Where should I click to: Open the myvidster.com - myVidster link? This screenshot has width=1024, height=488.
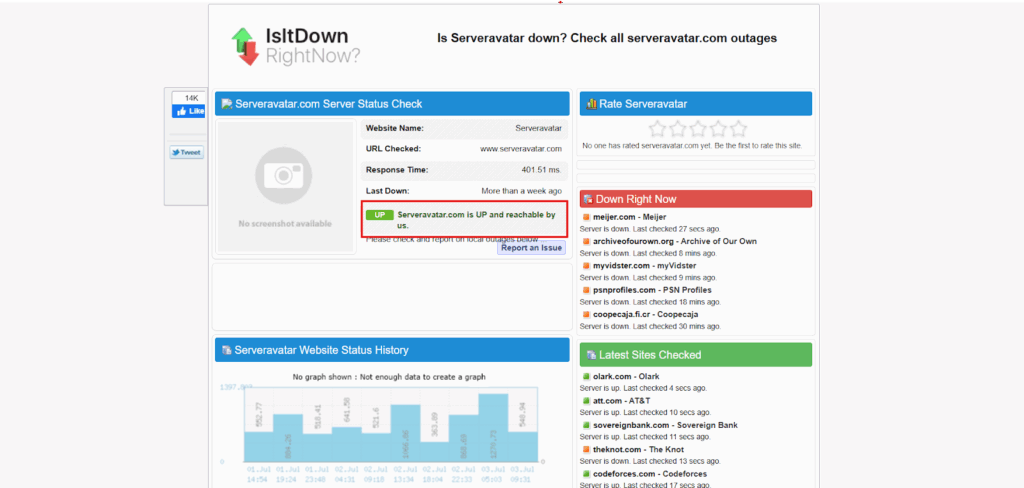tap(645, 265)
